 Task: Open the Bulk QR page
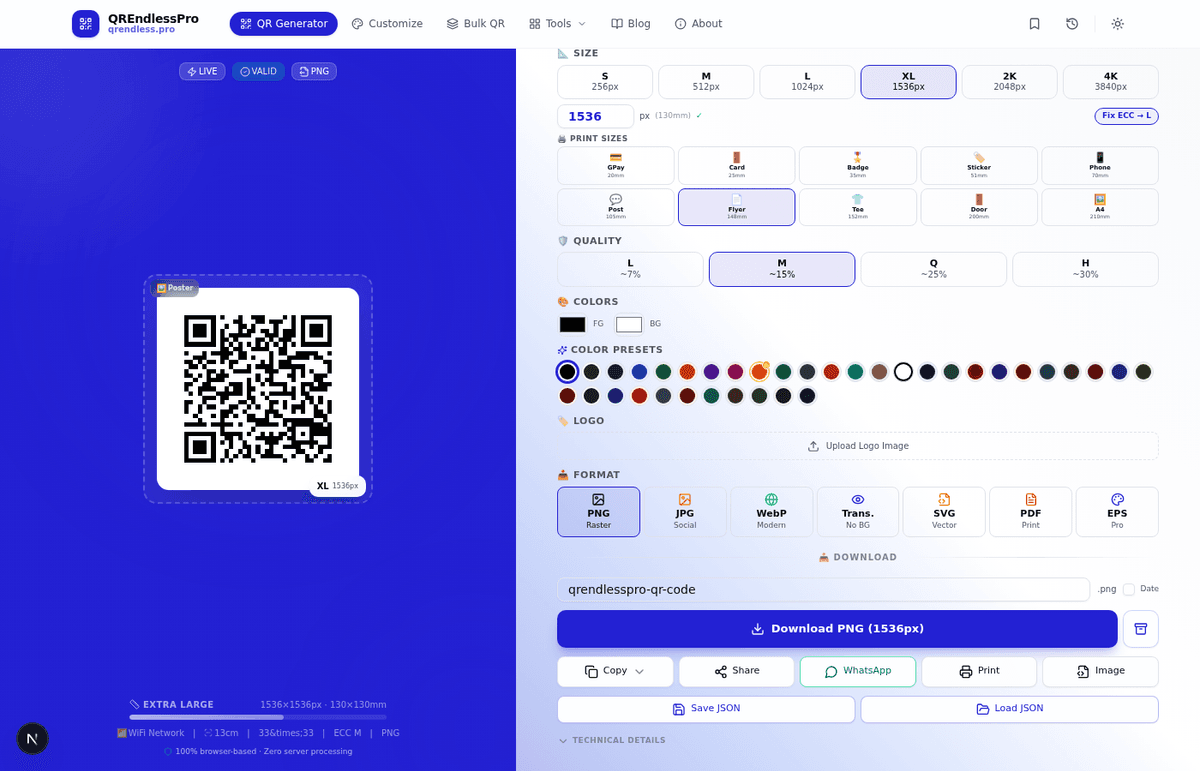(475, 23)
